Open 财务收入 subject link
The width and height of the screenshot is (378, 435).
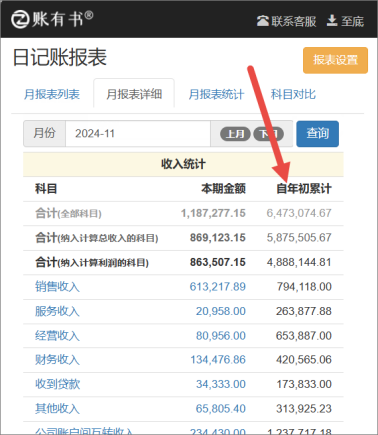coord(57,360)
